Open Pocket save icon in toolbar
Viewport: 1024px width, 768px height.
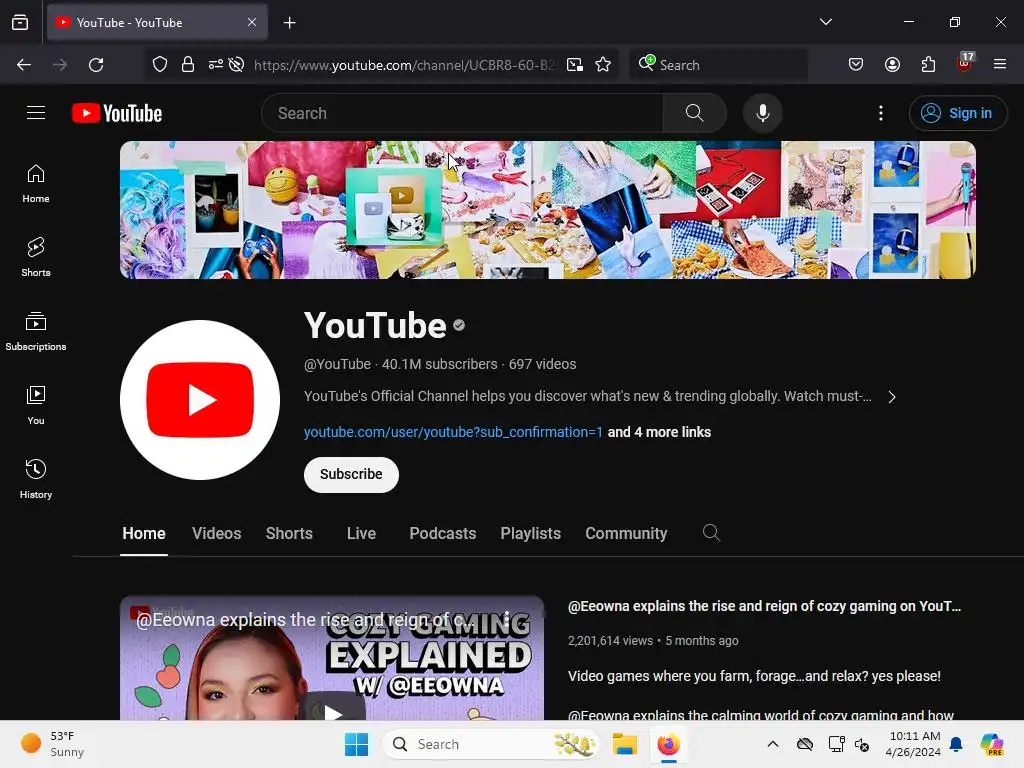click(856, 65)
